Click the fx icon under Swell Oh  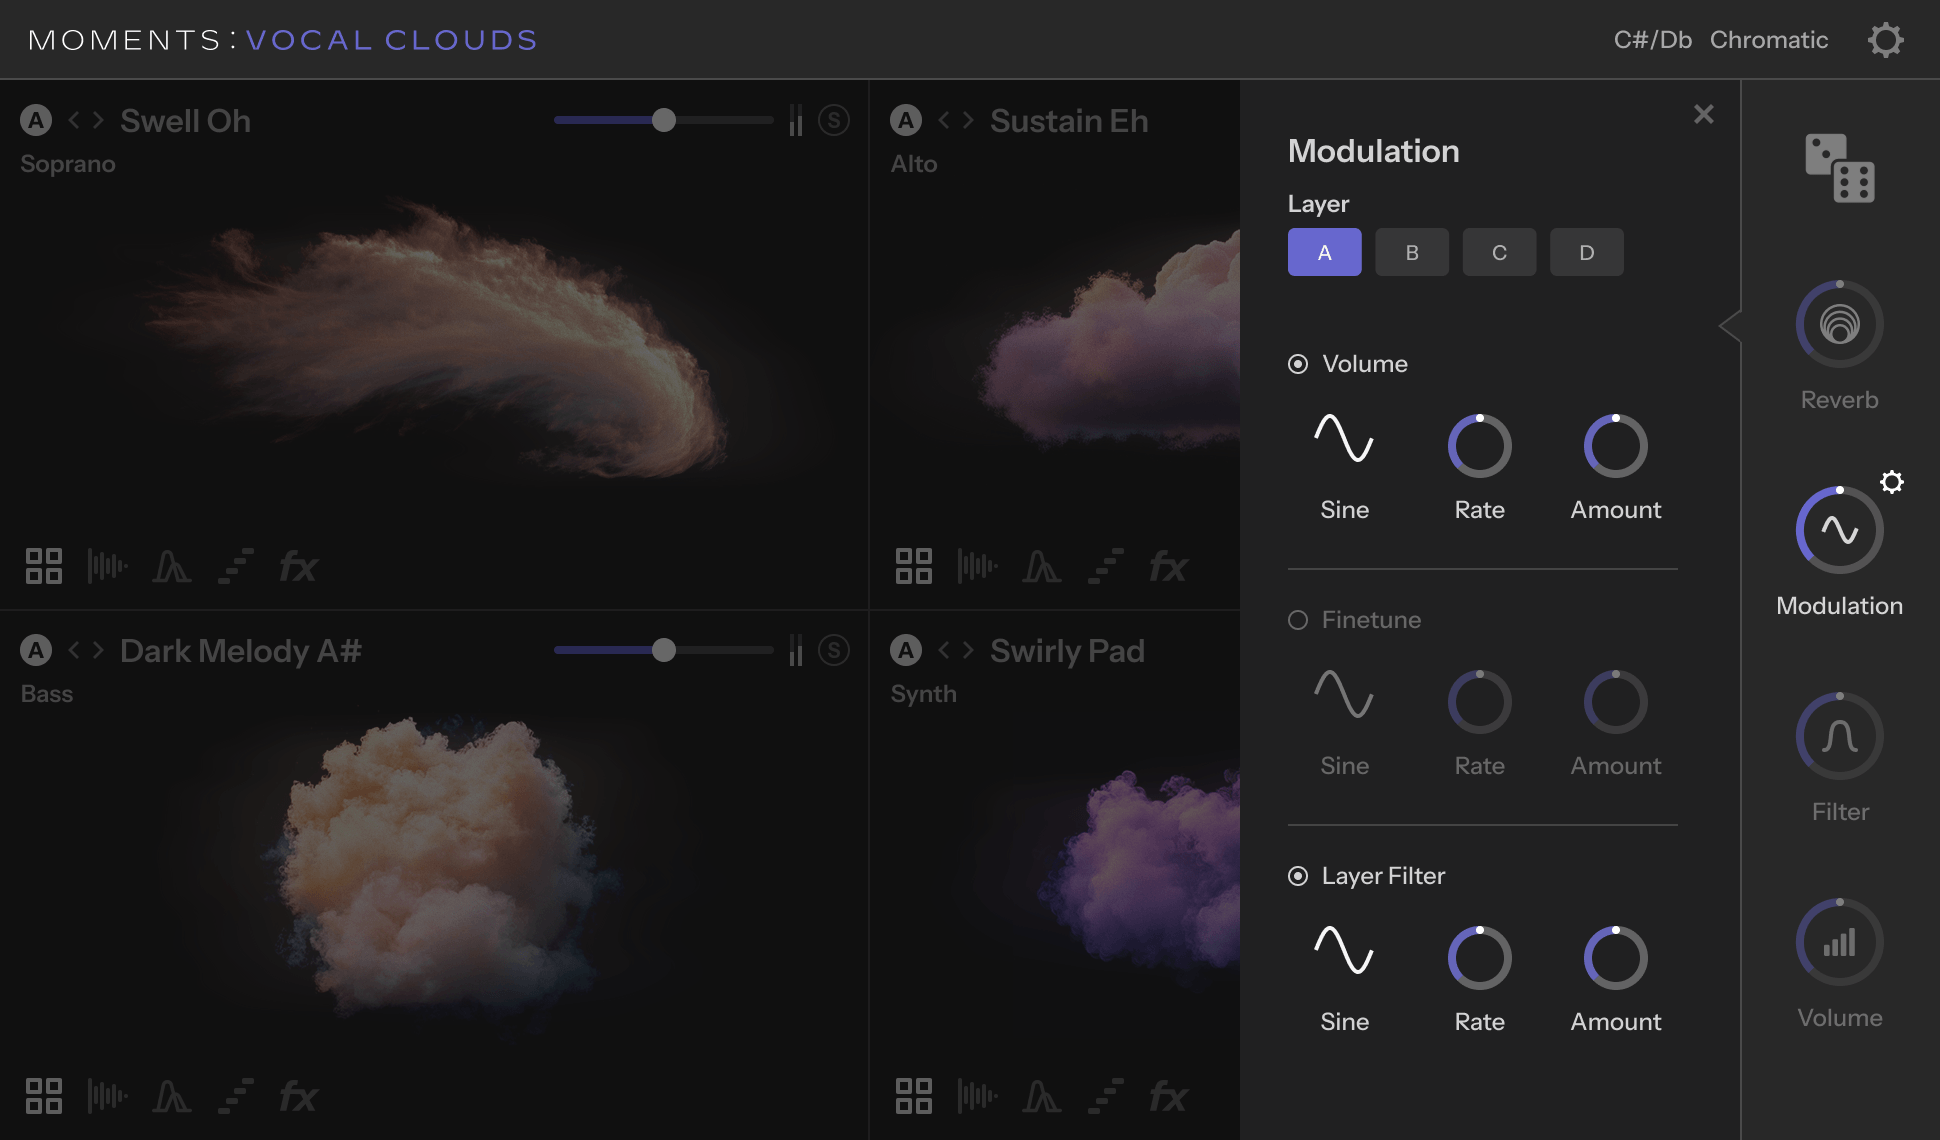pyautogui.click(x=298, y=567)
